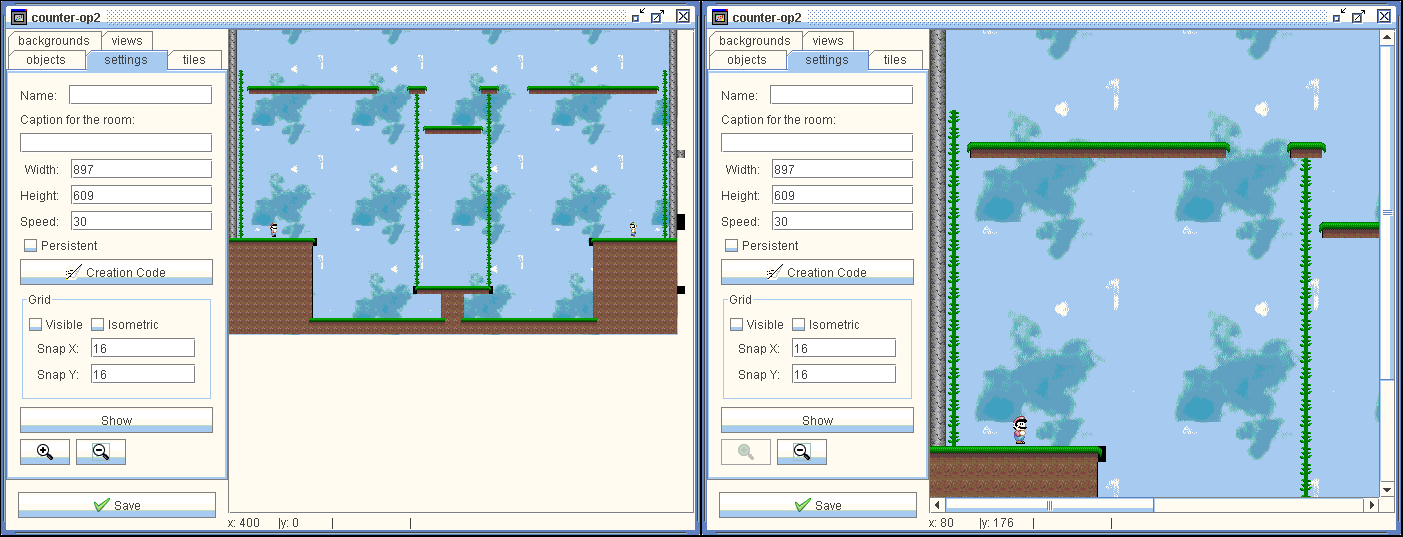This screenshot has width=1403, height=537.
Task: Select left player sprite in left room view
Action: [274, 230]
